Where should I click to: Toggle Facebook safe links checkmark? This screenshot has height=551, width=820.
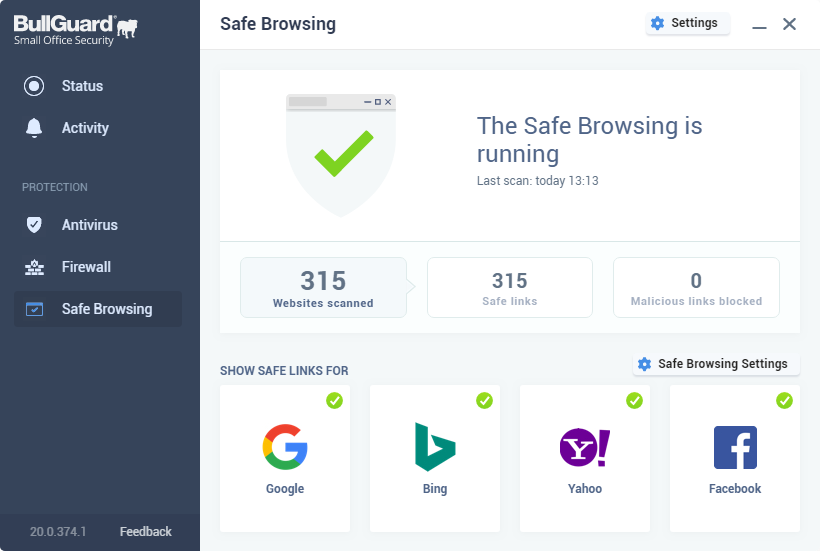[784, 400]
